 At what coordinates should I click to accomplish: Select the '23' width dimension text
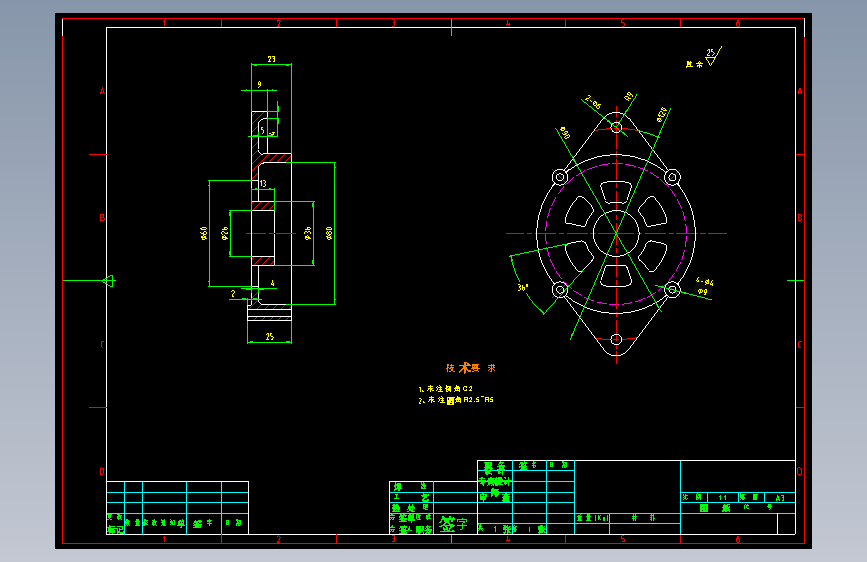(x=271, y=59)
